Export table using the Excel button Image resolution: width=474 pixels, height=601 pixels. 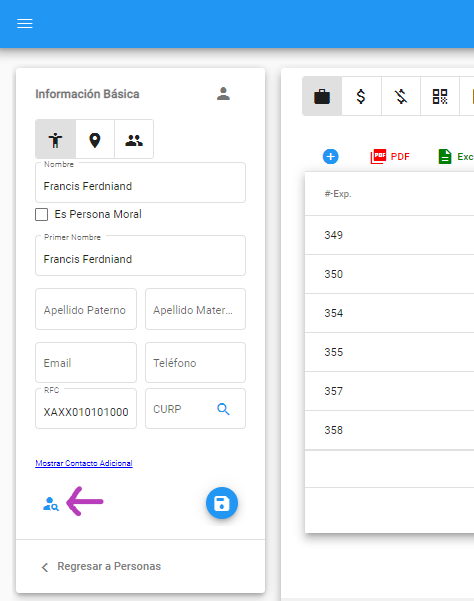pos(456,156)
